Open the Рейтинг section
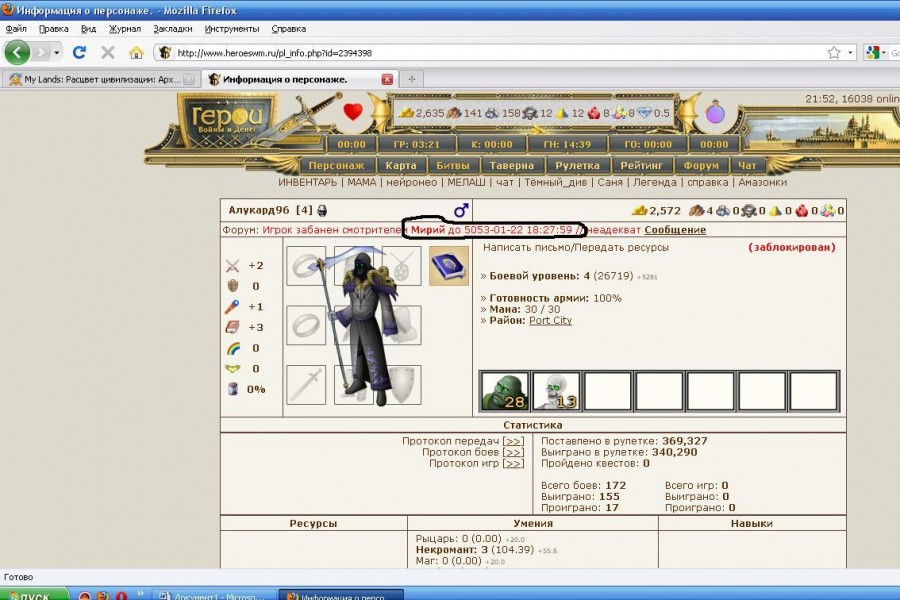The image size is (900, 600). [x=641, y=165]
